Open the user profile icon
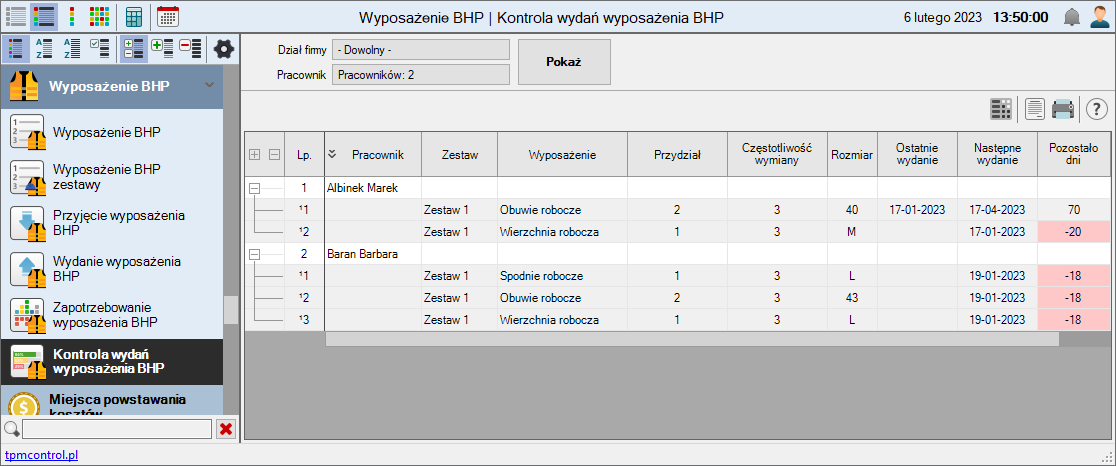 pyautogui.click(x=1099, y=17)
